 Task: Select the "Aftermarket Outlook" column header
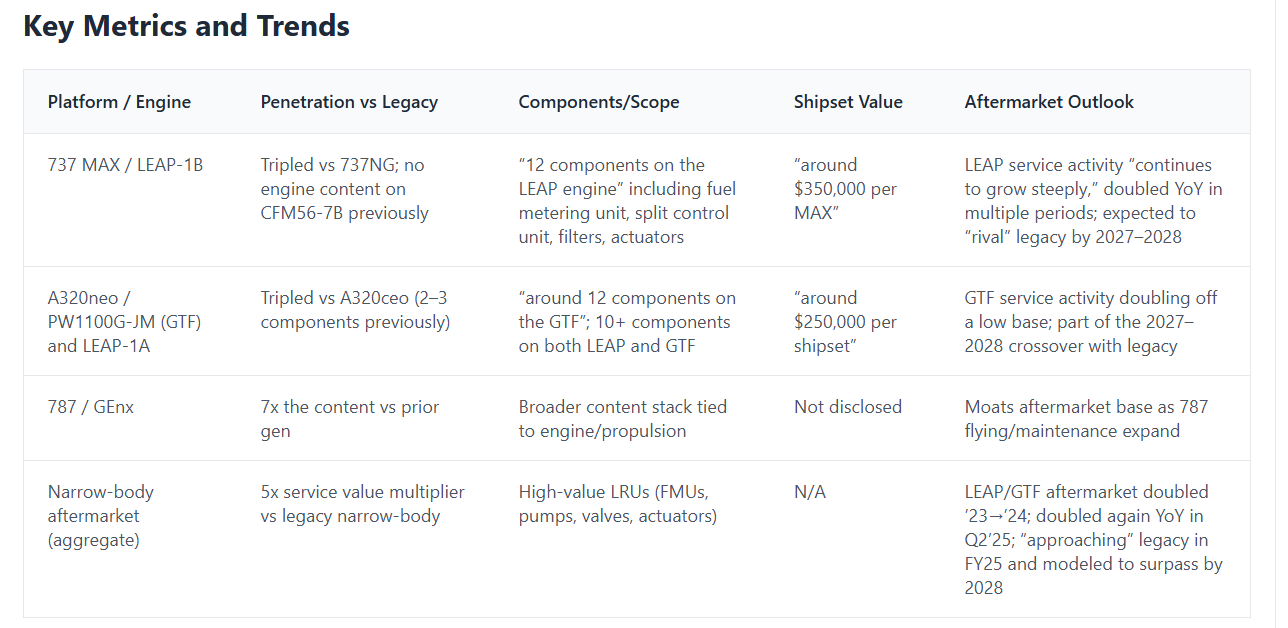coord(1049,102)
